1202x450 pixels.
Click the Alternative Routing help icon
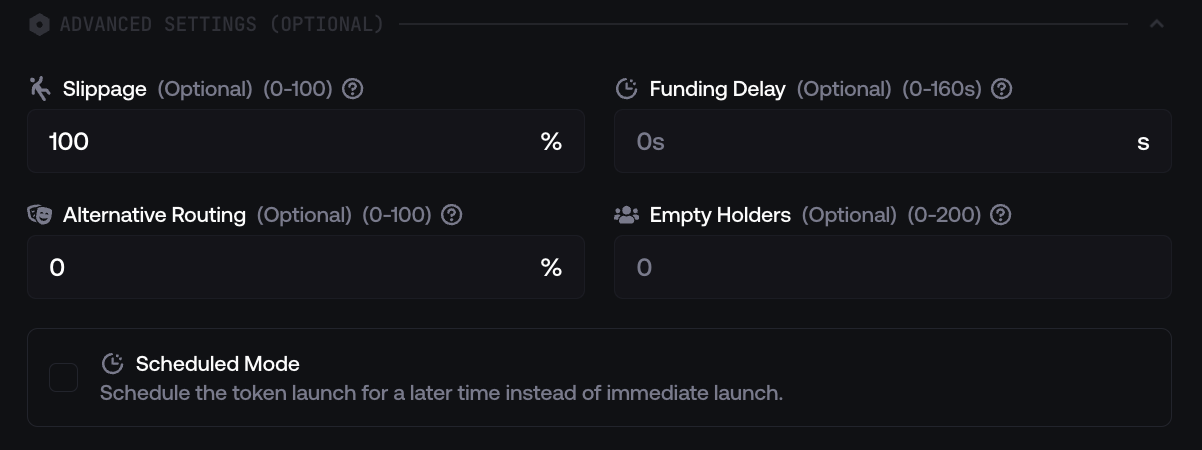451,215
